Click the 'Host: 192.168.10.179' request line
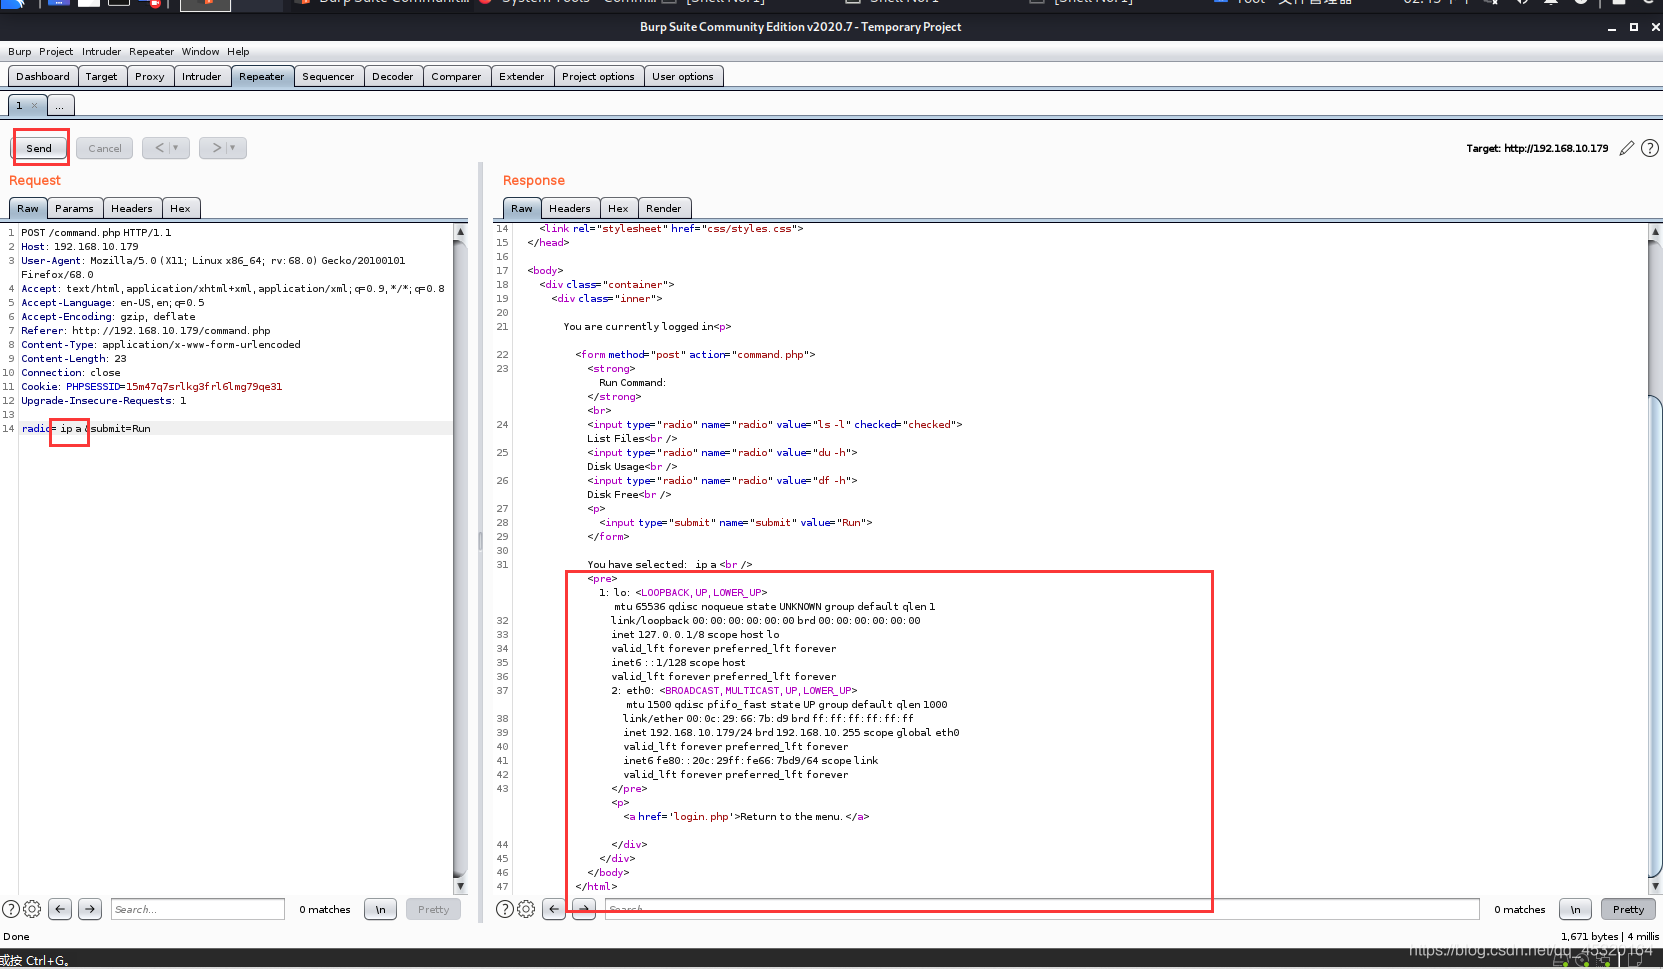1663x969 pixels. tap(80, 246)
